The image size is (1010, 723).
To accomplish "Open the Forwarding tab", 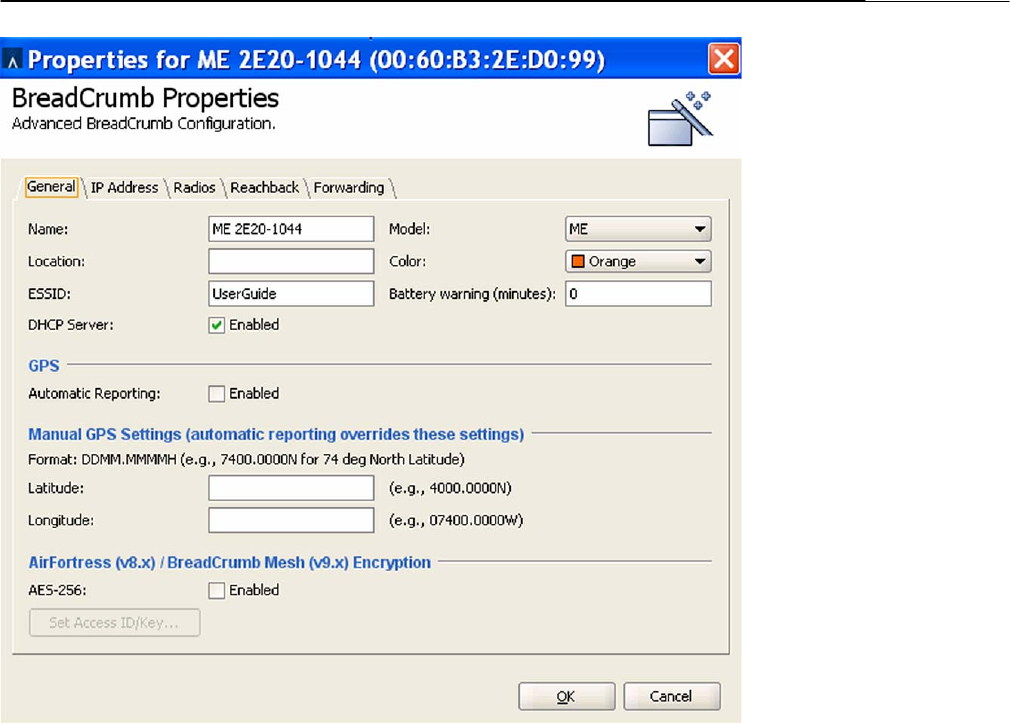I will [x=349, y=188].
